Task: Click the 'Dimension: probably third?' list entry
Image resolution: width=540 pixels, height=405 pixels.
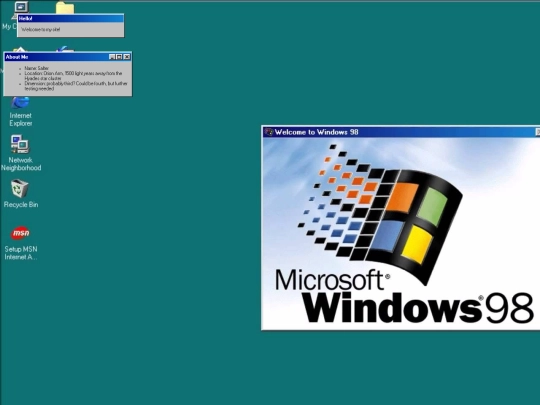Action: [76, 86]
